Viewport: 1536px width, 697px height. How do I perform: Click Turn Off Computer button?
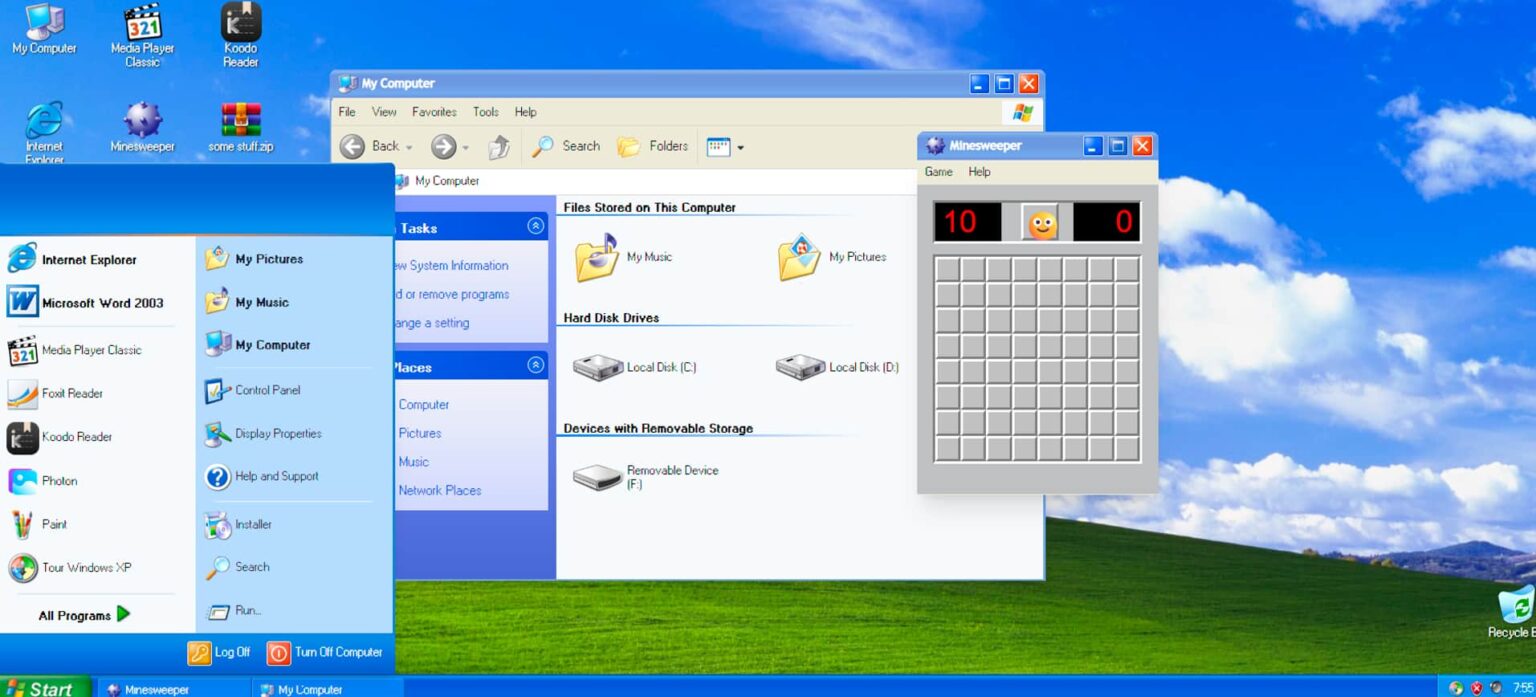point(326,652)
